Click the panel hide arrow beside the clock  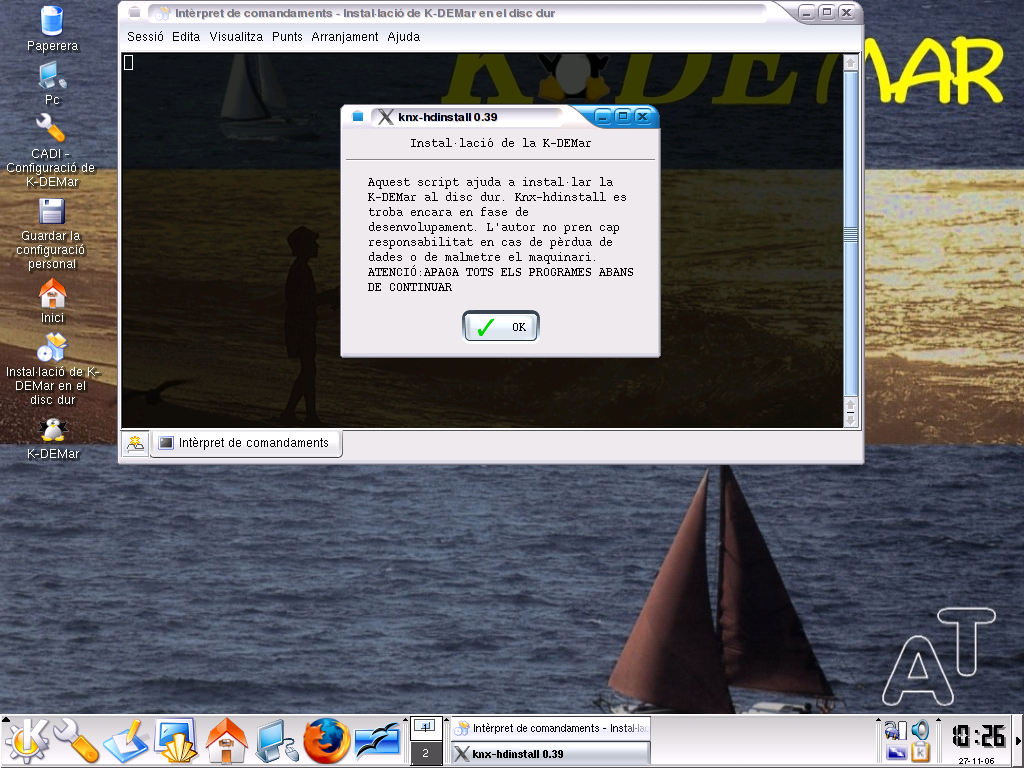coord(1018,741)
